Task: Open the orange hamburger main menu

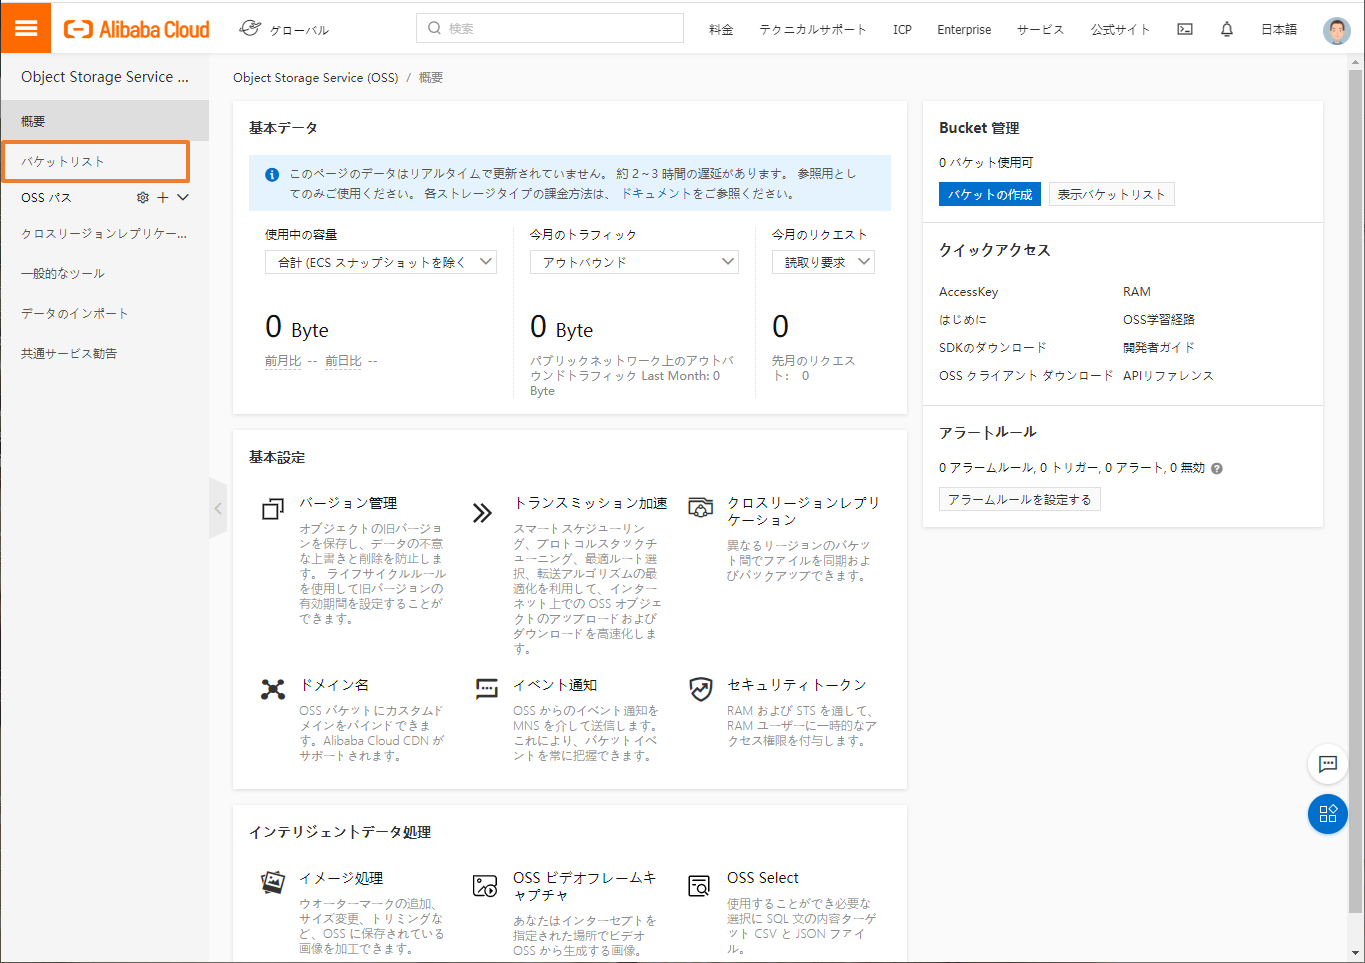Action: pos(26,28)
